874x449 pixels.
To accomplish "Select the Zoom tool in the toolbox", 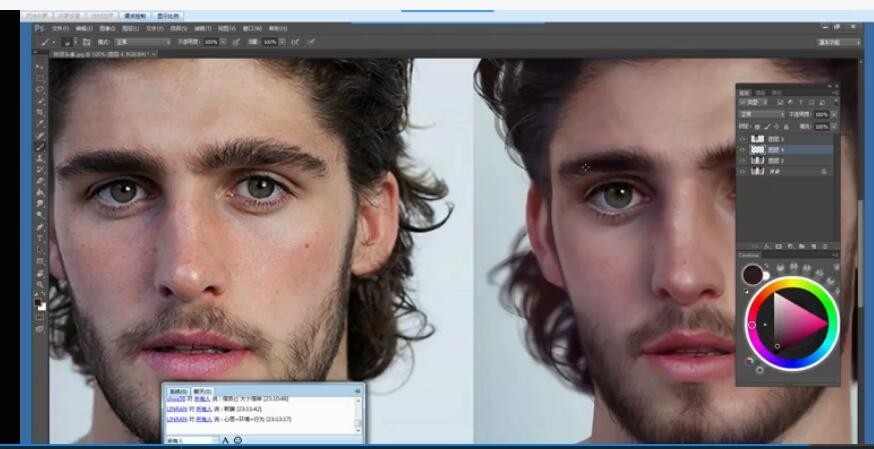I will [40, 284].
